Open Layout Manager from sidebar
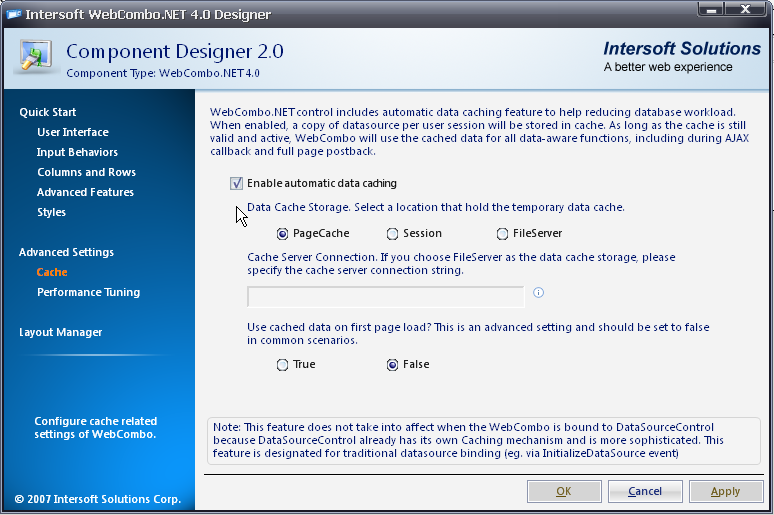The width and height of the screenshot is (774, 515). pos(60,332)
